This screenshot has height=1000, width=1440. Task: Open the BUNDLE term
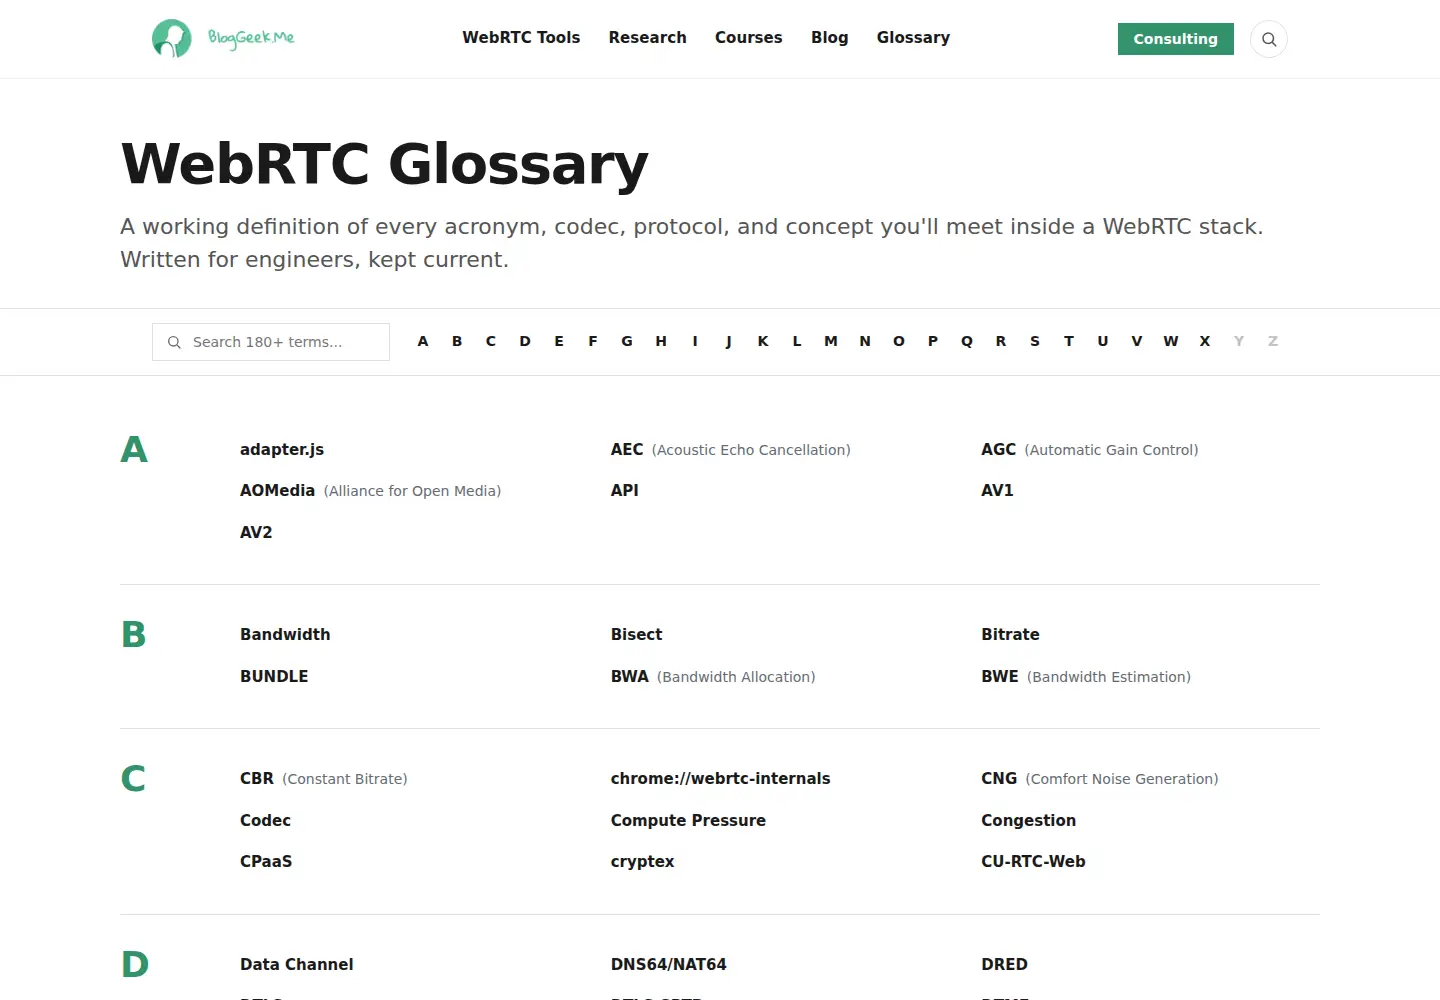pos(274,677)
